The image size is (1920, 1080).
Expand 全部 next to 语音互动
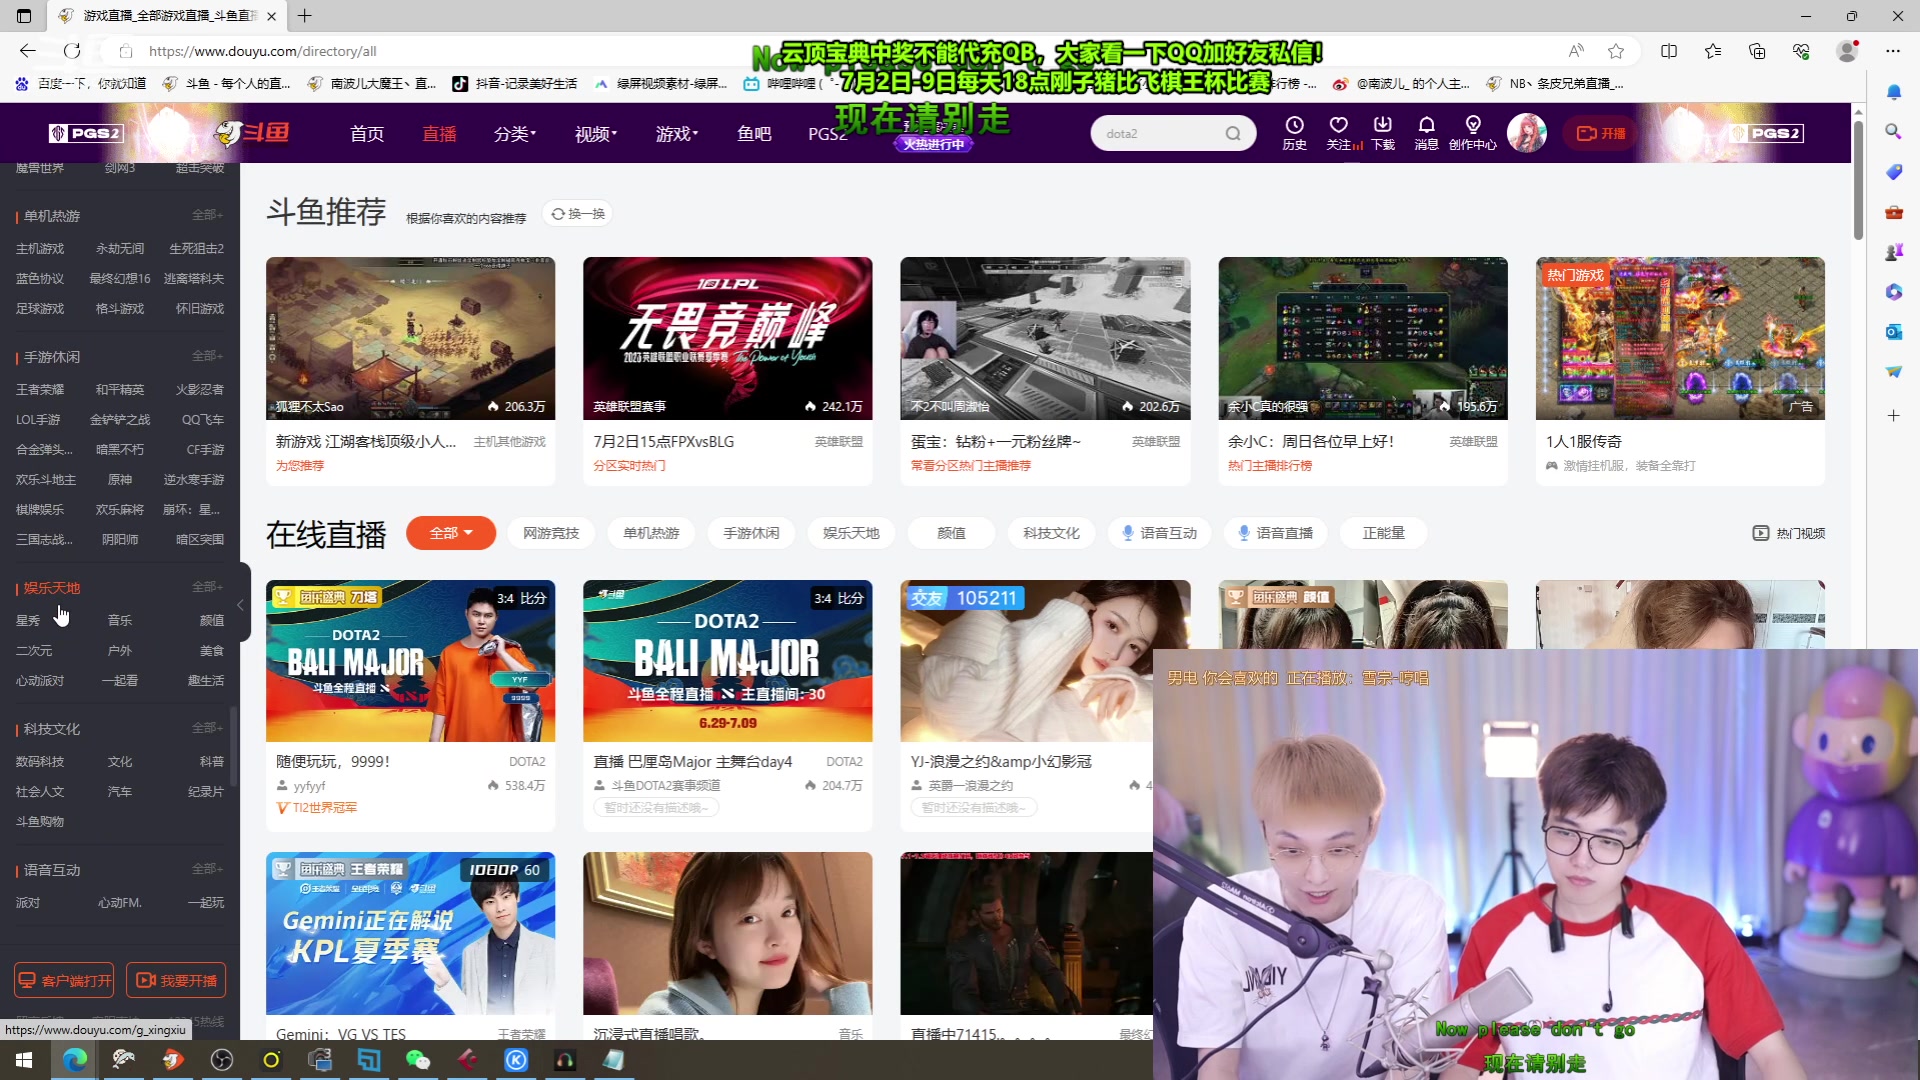(208, 869)
